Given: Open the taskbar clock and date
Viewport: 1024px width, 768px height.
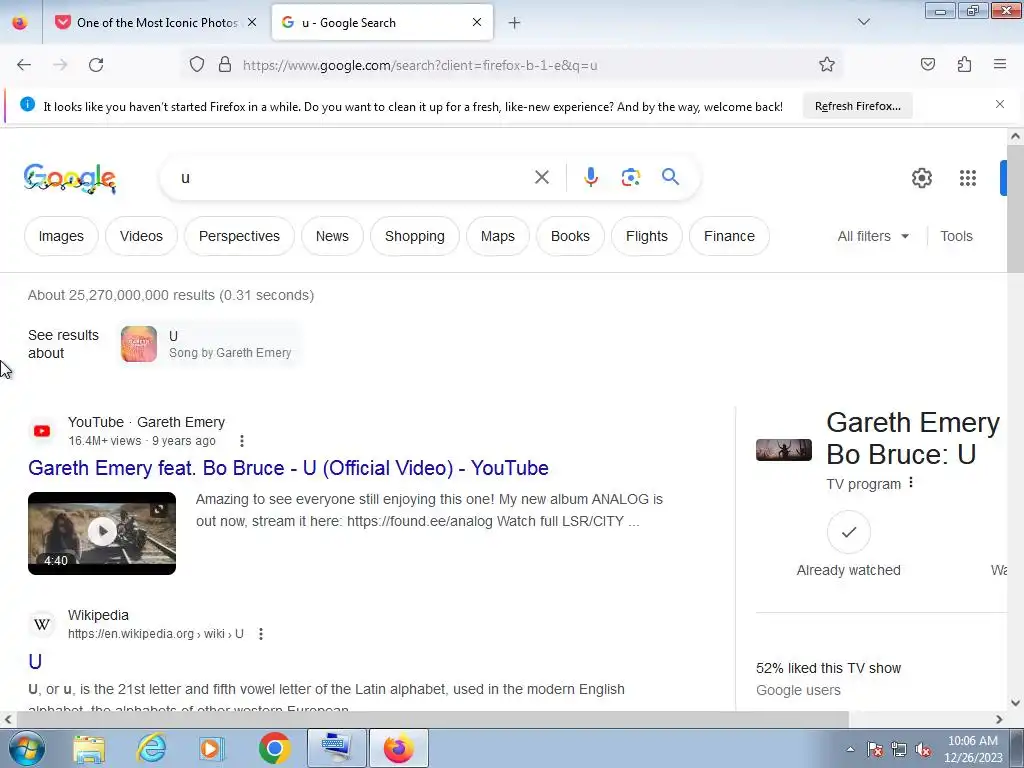Looking at the screenshot, I should point(973,749).
